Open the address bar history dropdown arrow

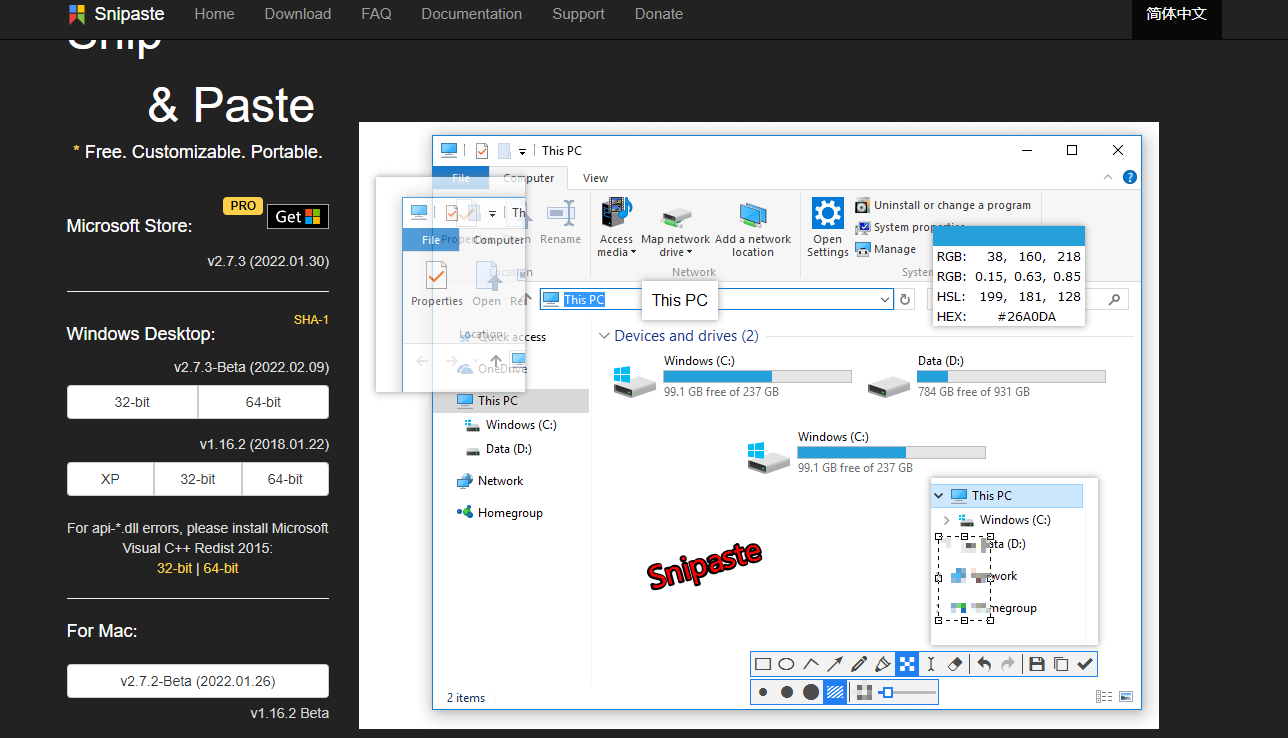884,299
